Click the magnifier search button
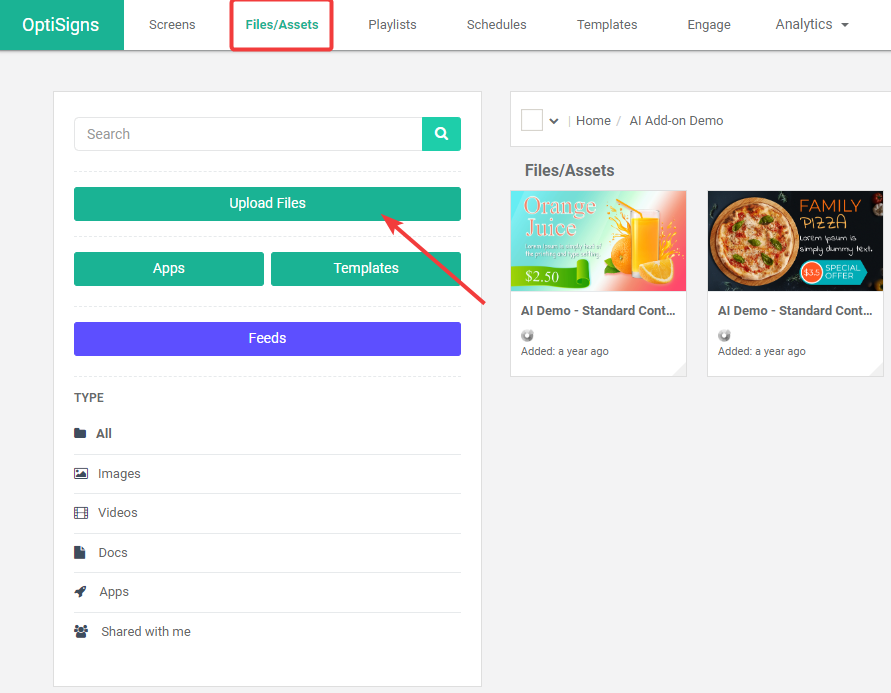This screenshot has width=891, height=693. (x=441, y=134)
